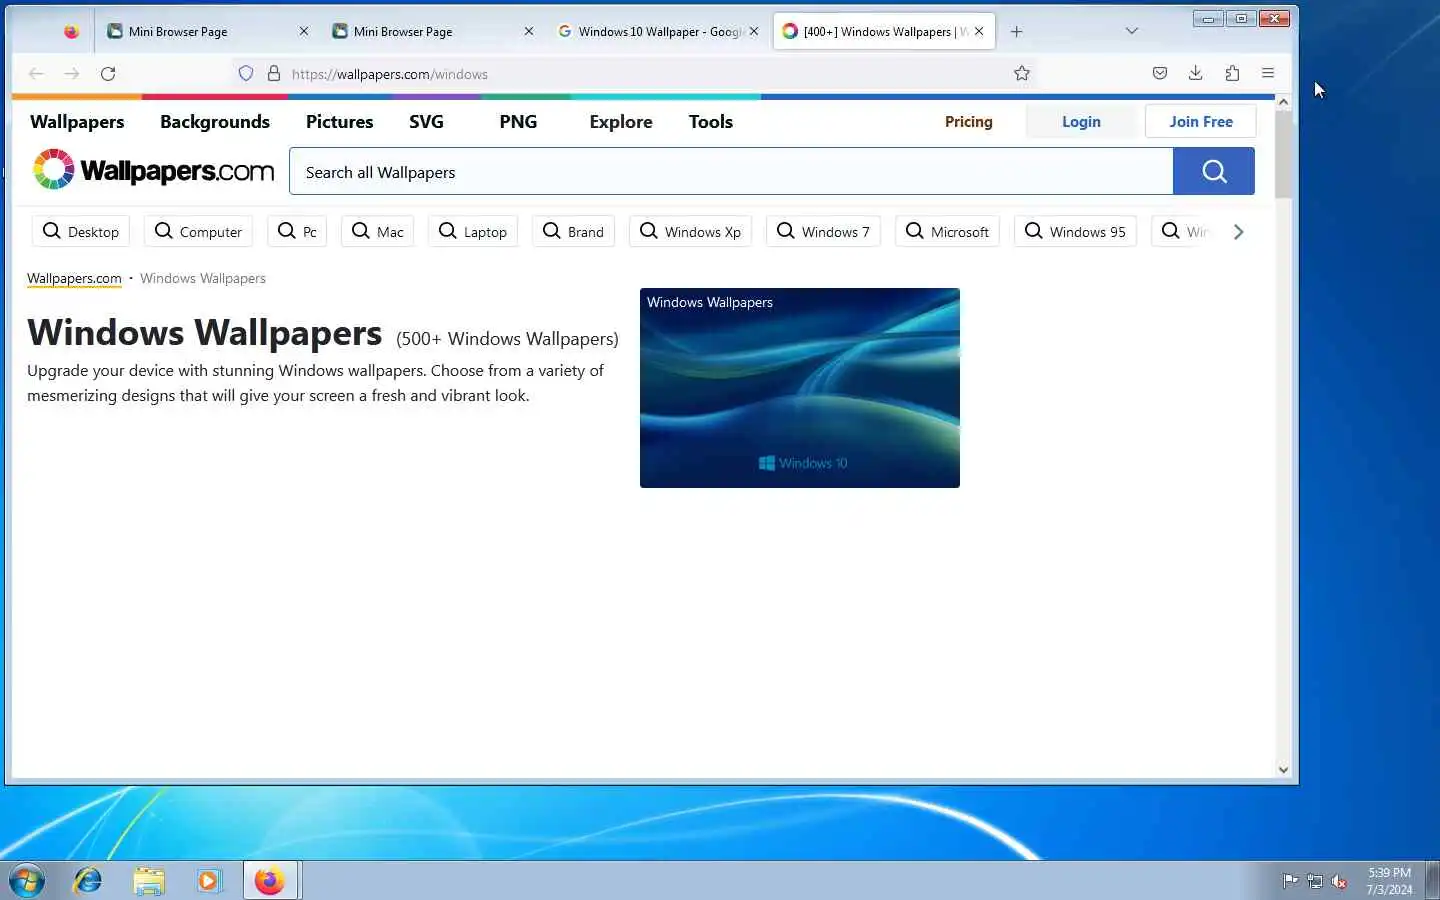
Task: Close the first Mini Browser Page tab
Action: tap(304, 31)
